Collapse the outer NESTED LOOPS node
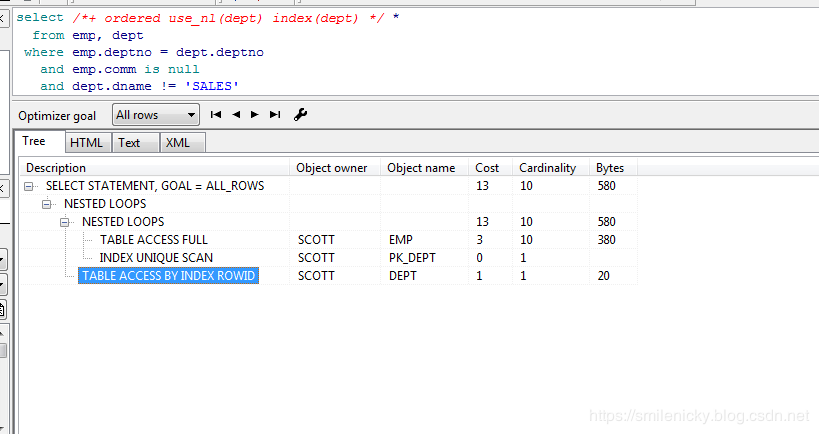 click(x=46, y=204)
